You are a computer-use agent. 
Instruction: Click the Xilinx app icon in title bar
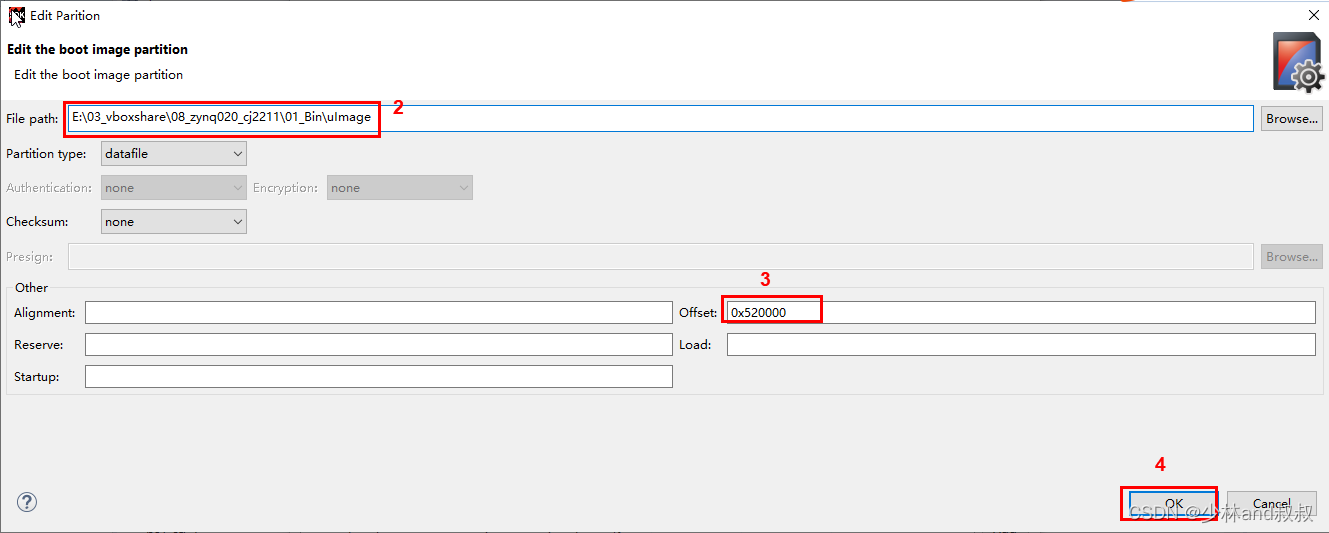[16, 16]
